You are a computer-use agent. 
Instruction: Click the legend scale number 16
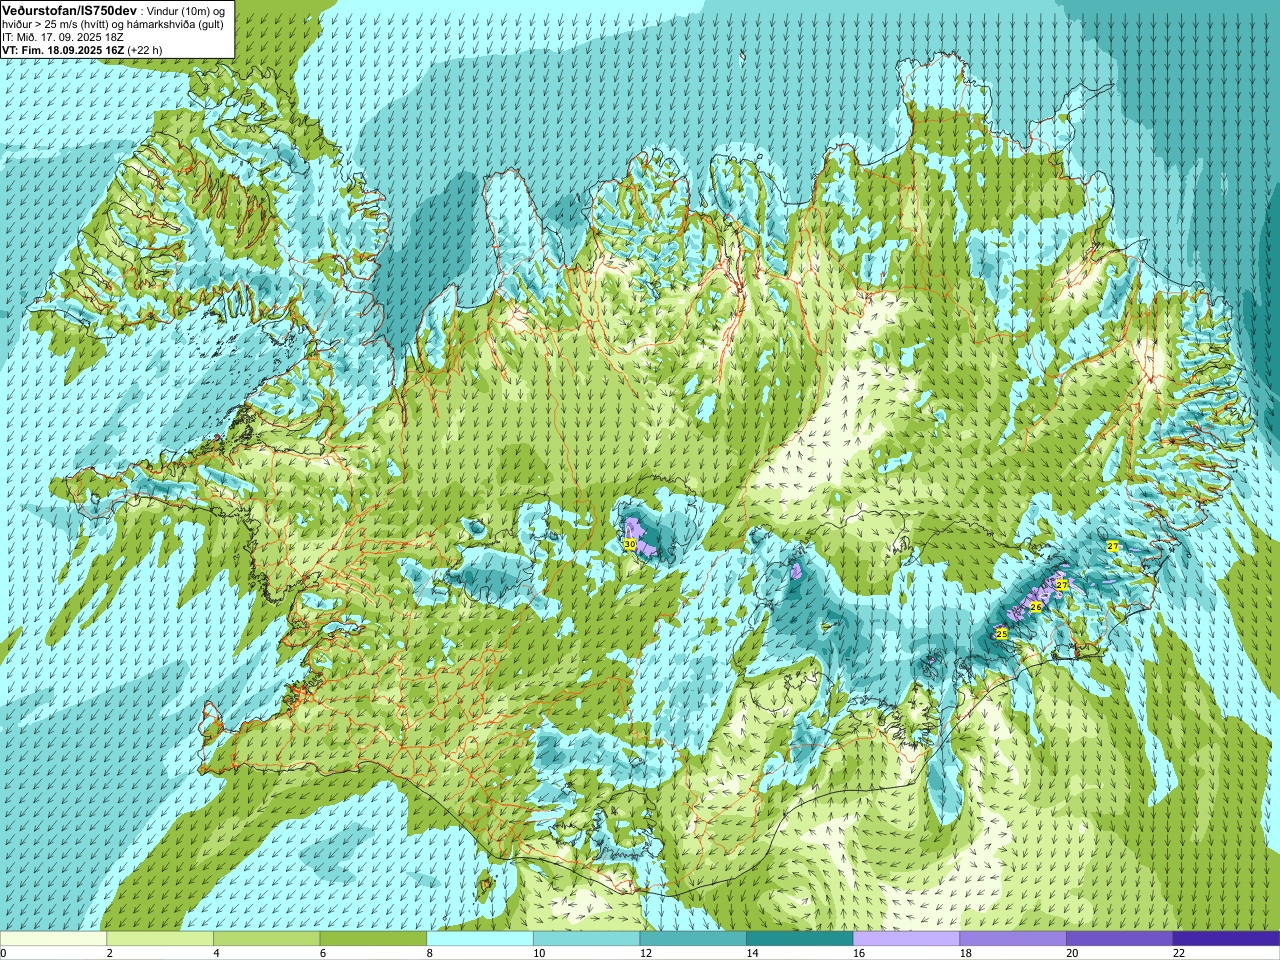(x=859, y=953)
